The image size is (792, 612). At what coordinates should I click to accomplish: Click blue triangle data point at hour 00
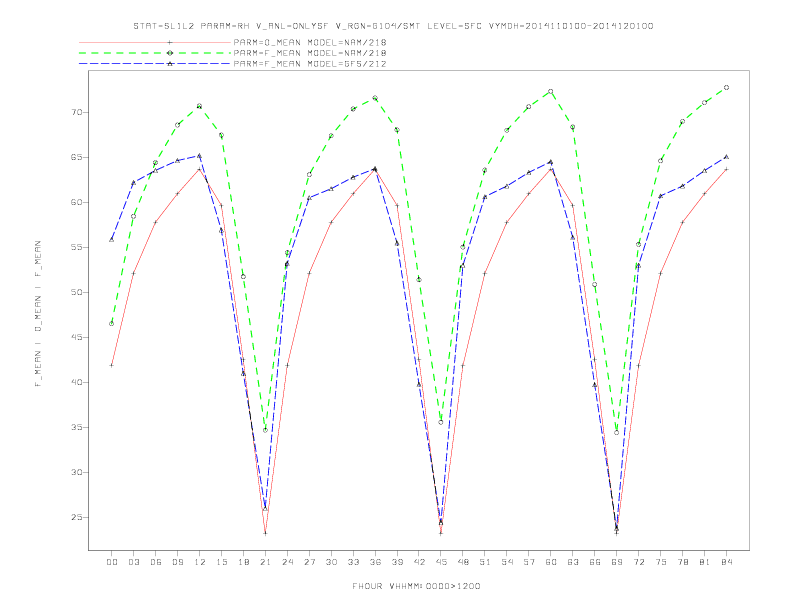coord(112,239)
